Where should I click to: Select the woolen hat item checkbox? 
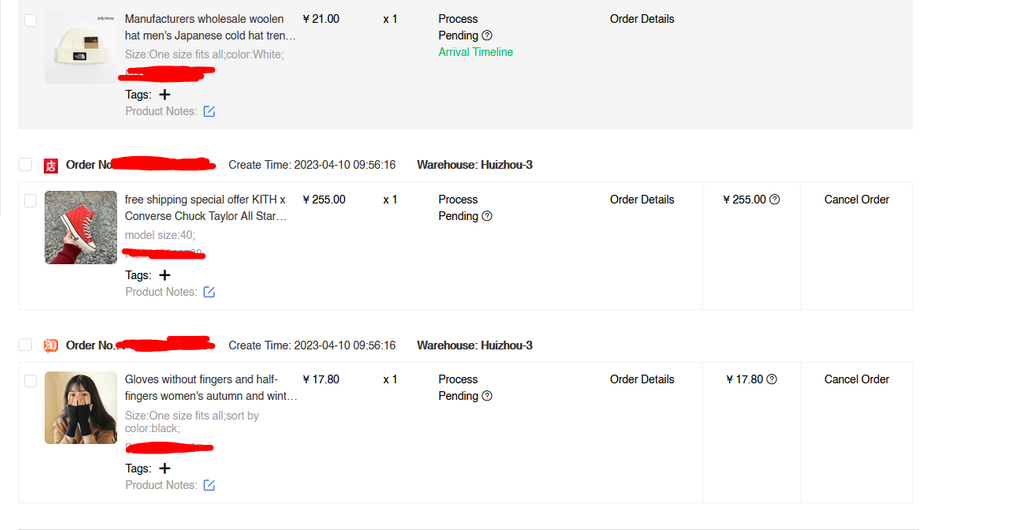[x=30, y=20]
